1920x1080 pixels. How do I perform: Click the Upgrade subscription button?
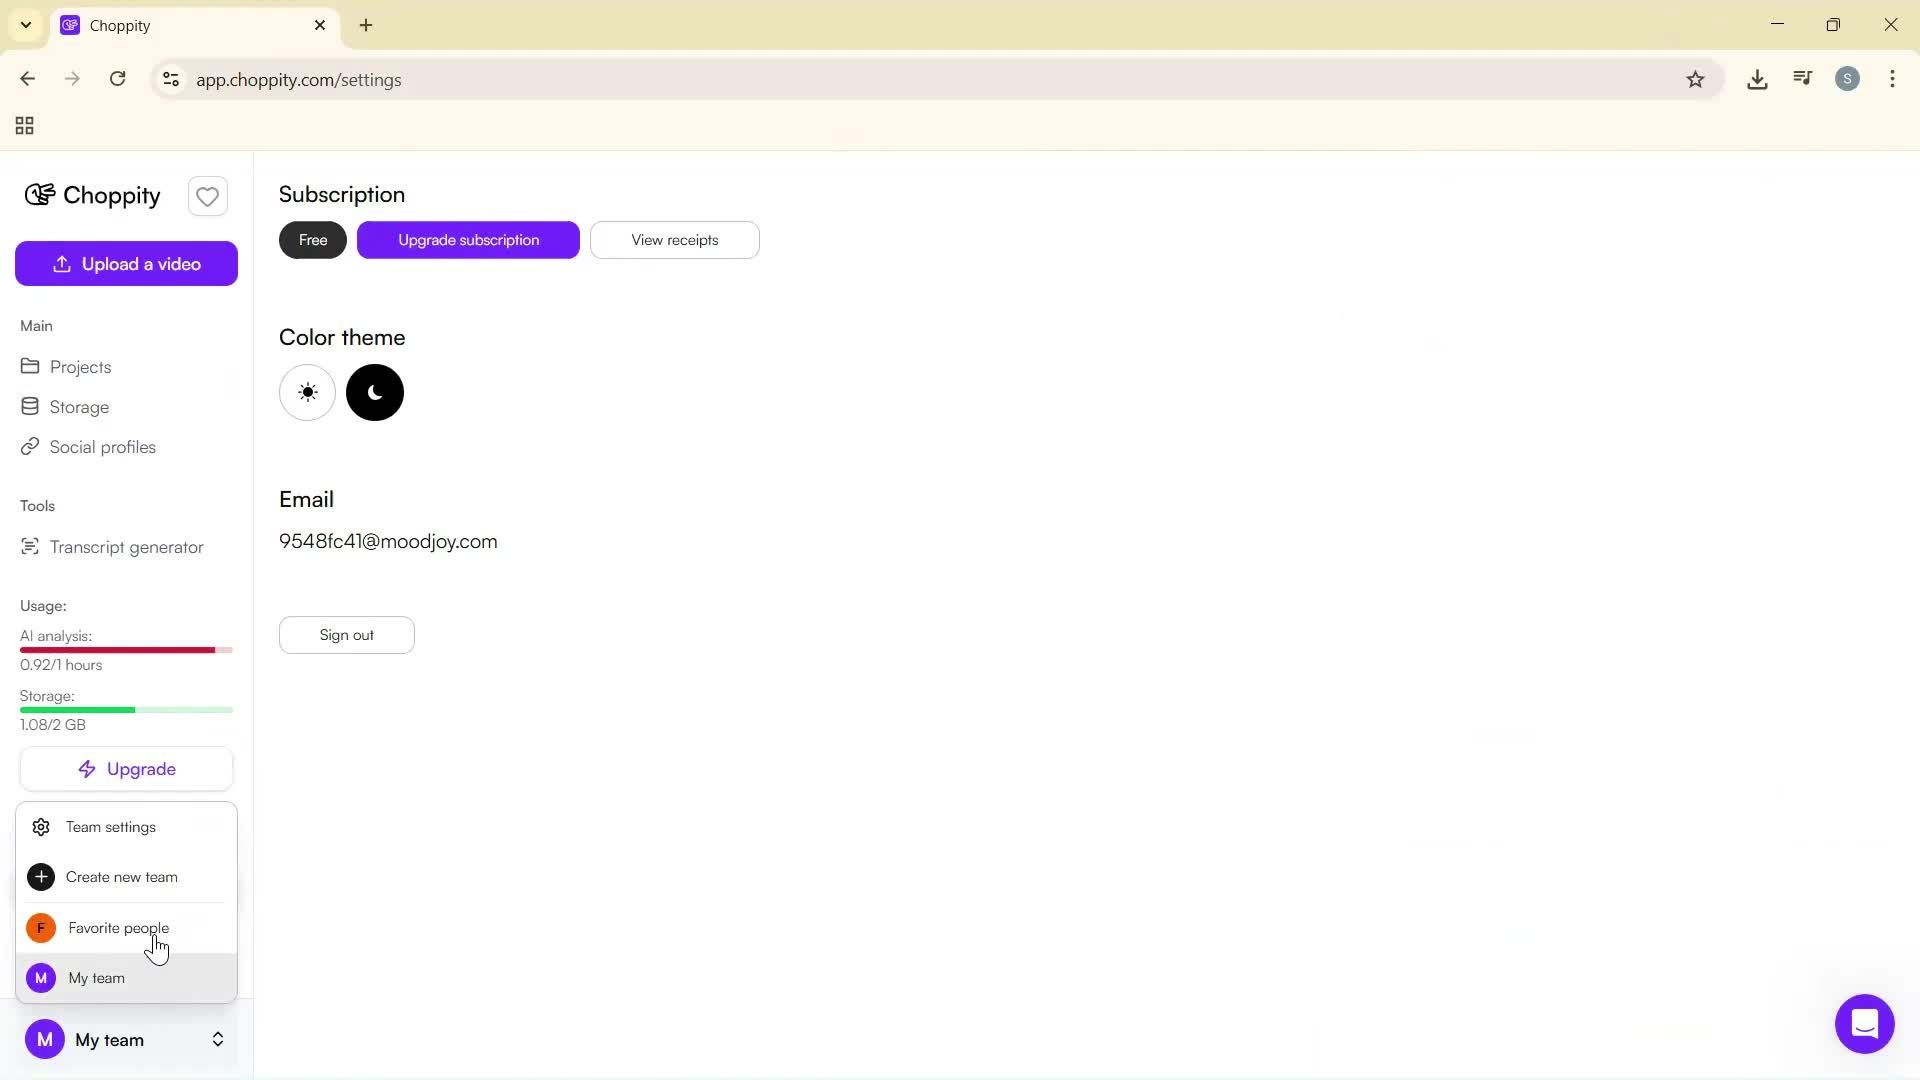468,240
